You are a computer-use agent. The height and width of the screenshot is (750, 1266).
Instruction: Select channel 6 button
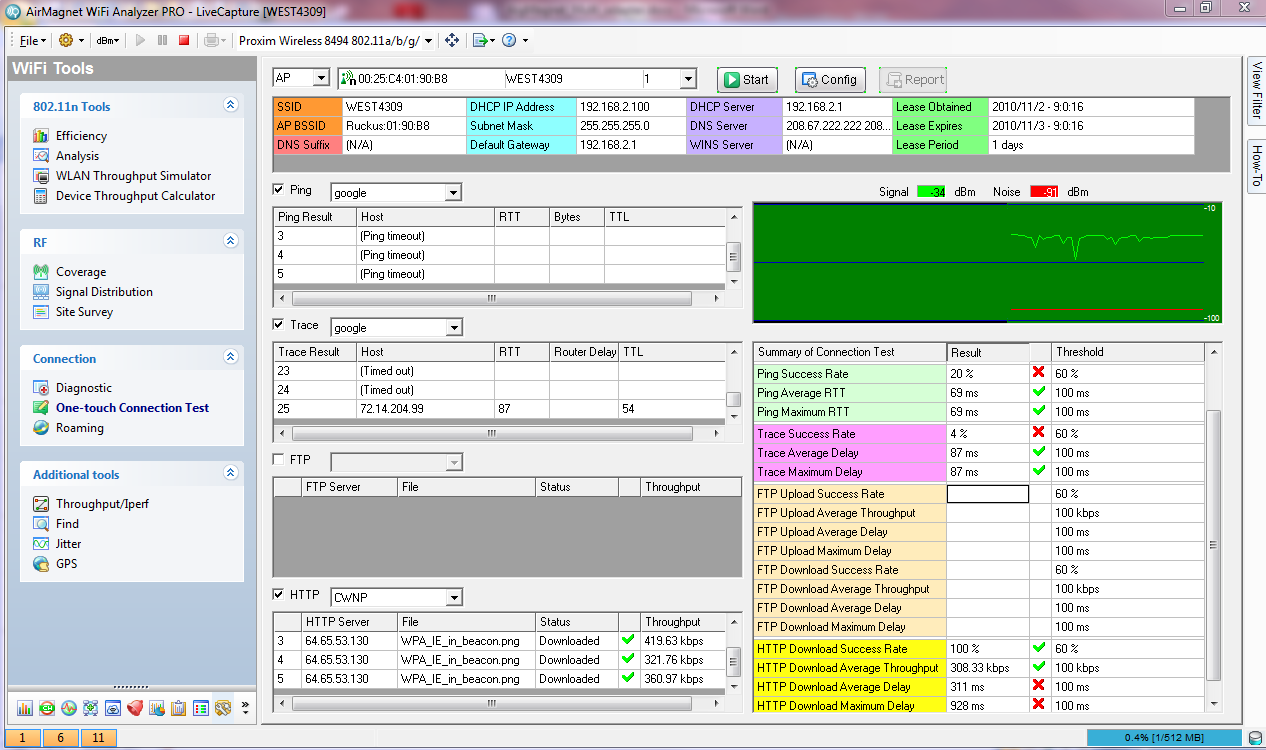point(60,738)
